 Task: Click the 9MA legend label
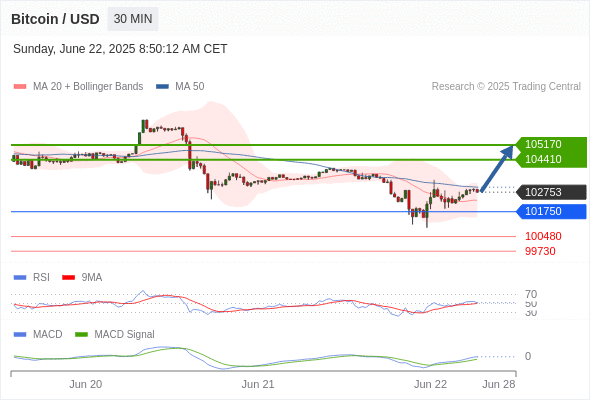(x=92, y=278)
